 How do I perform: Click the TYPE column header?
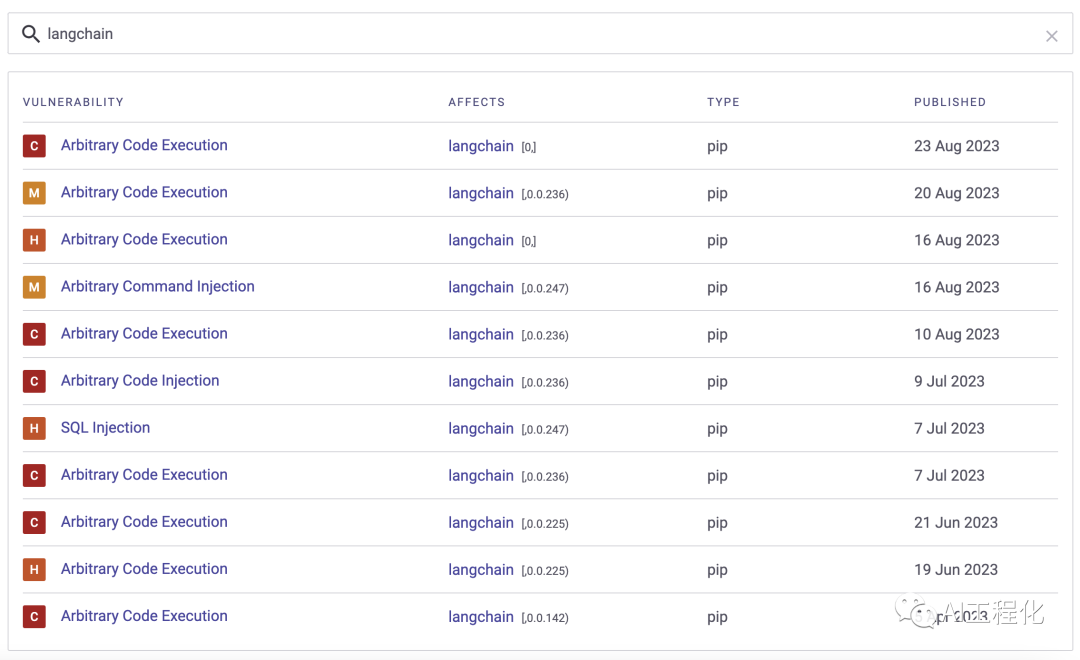723,102
